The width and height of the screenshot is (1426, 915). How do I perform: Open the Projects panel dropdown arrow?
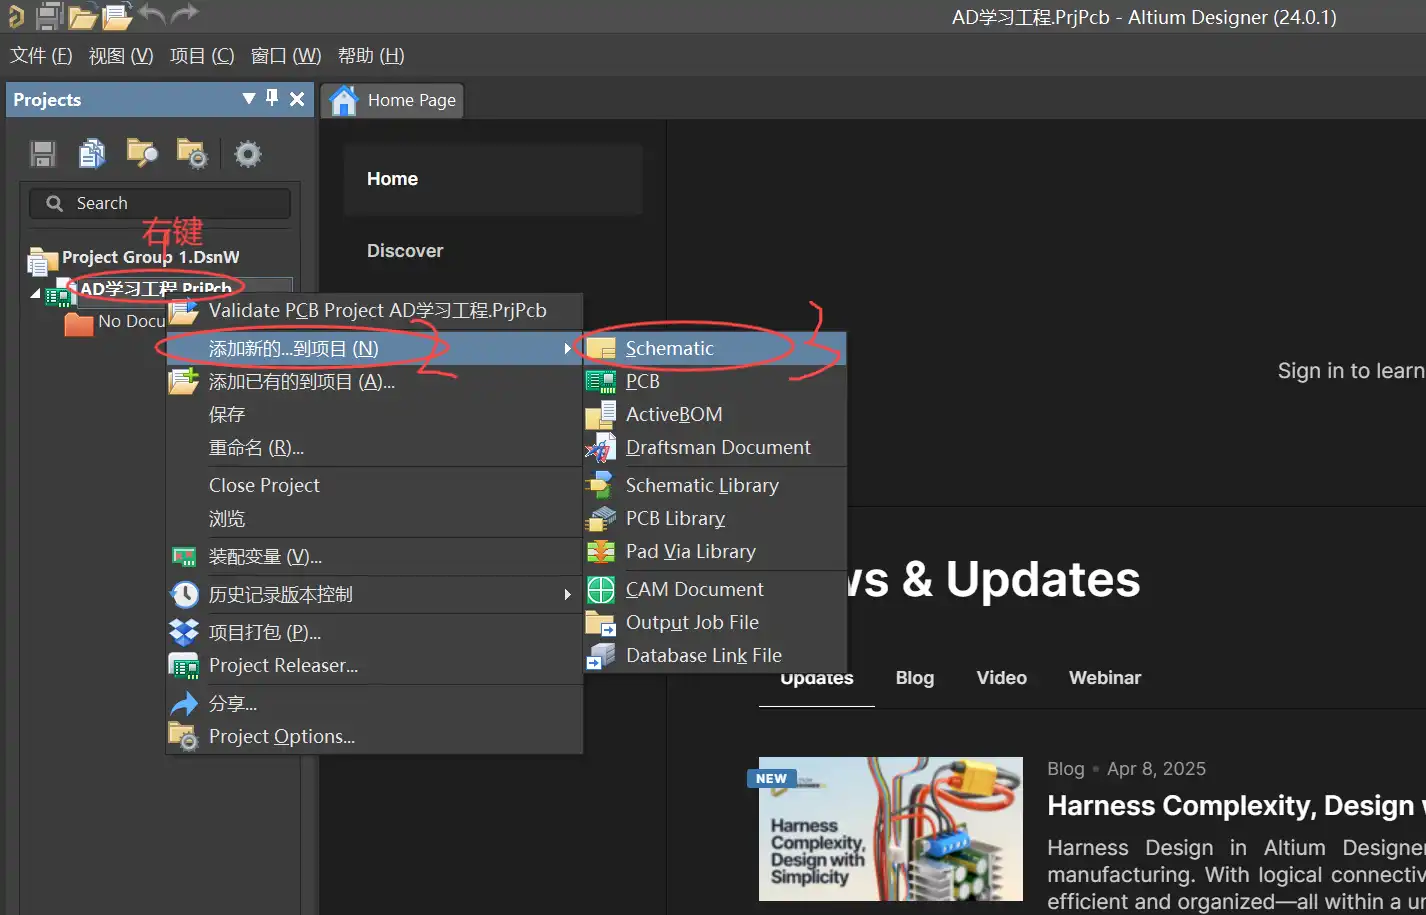pyautogui.click(x=249, y=98)
